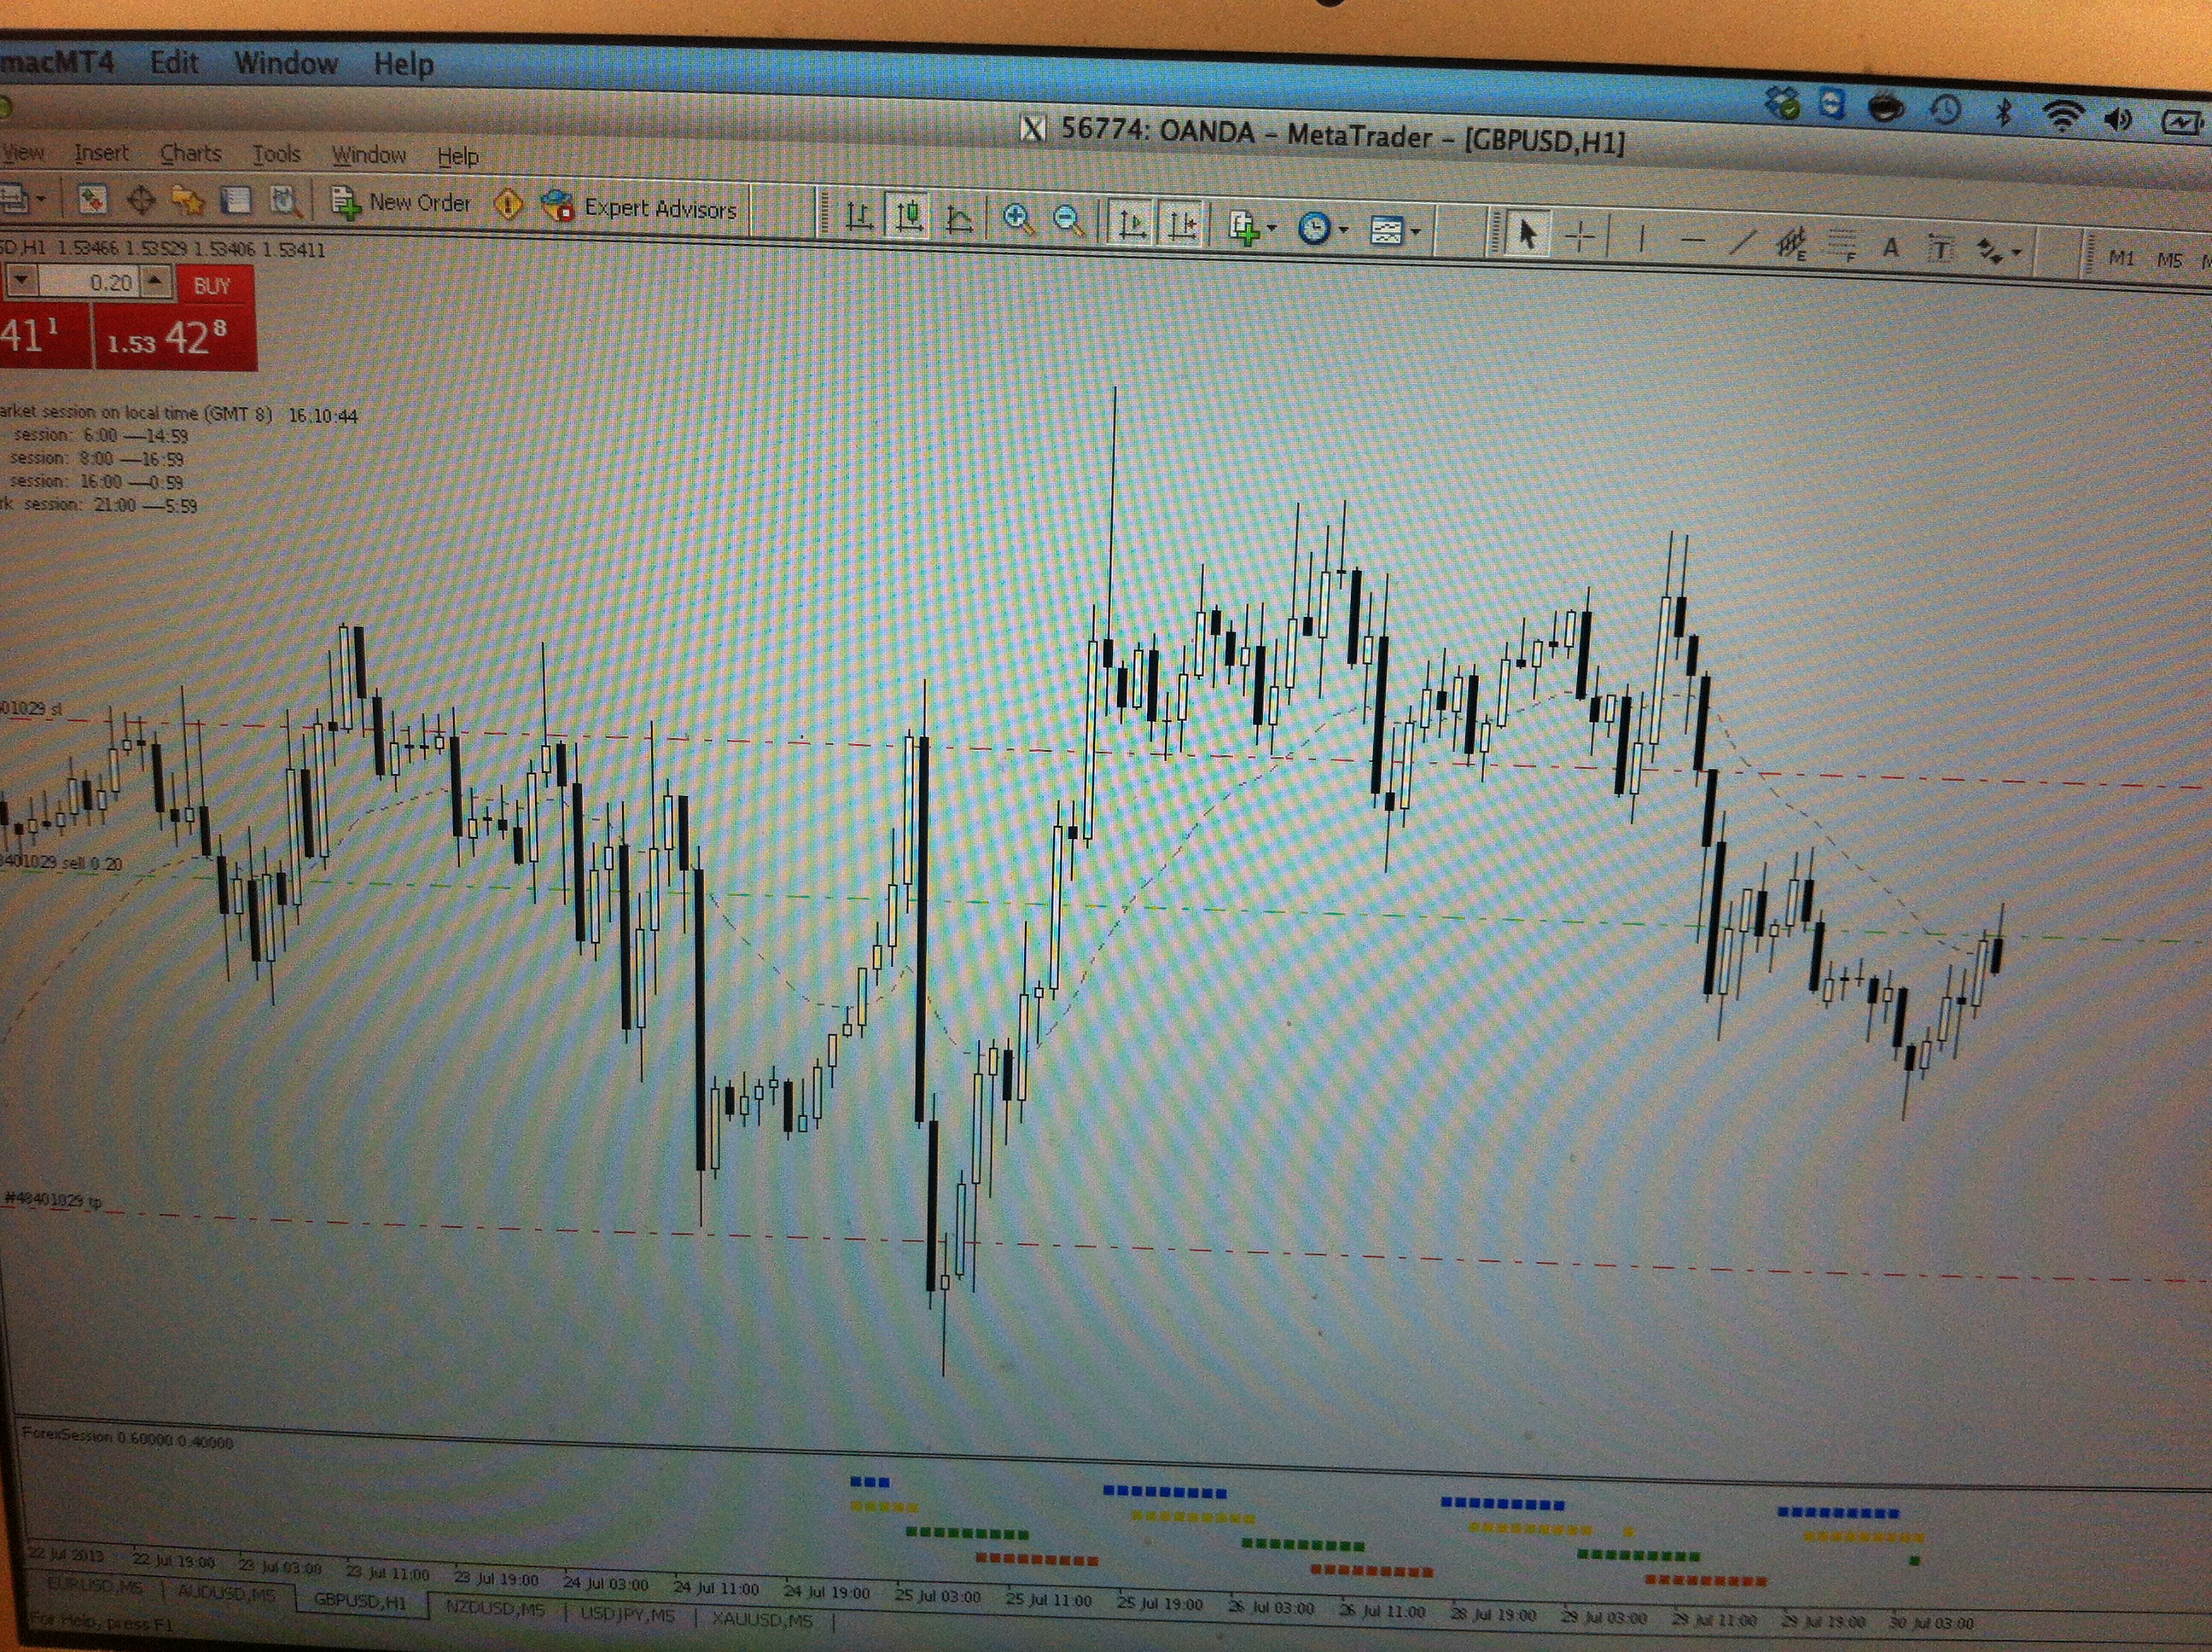Select the horizontal line tool

point(1692,240)
